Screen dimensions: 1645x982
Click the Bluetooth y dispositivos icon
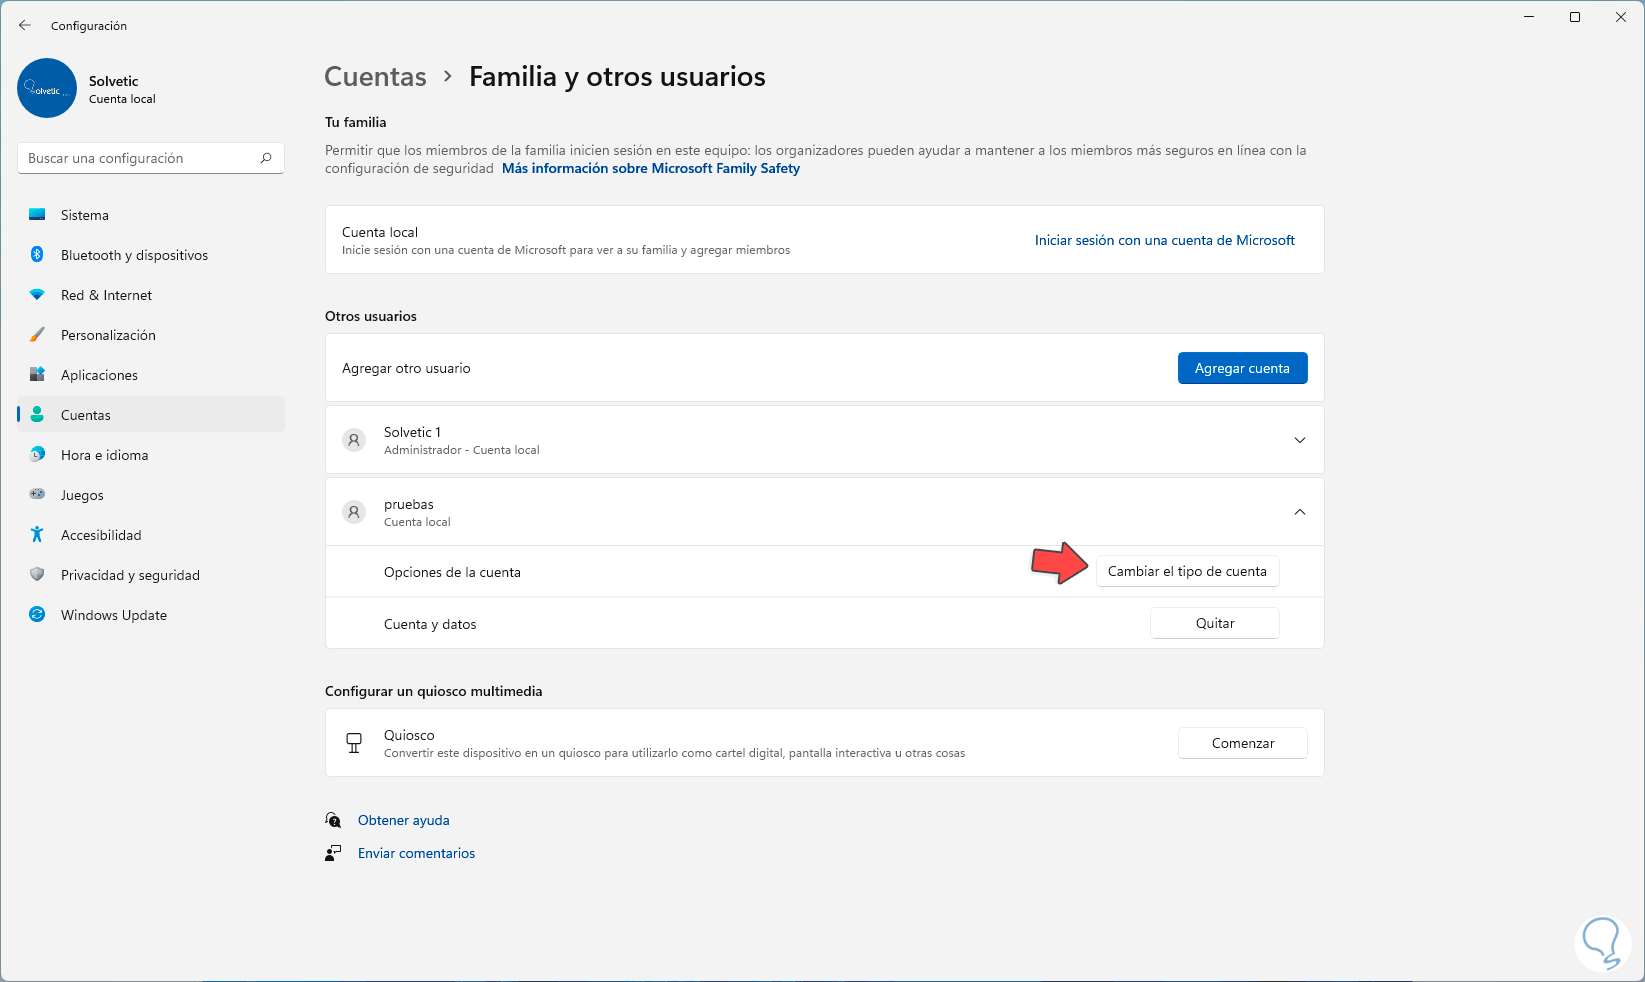click(37, 255)
